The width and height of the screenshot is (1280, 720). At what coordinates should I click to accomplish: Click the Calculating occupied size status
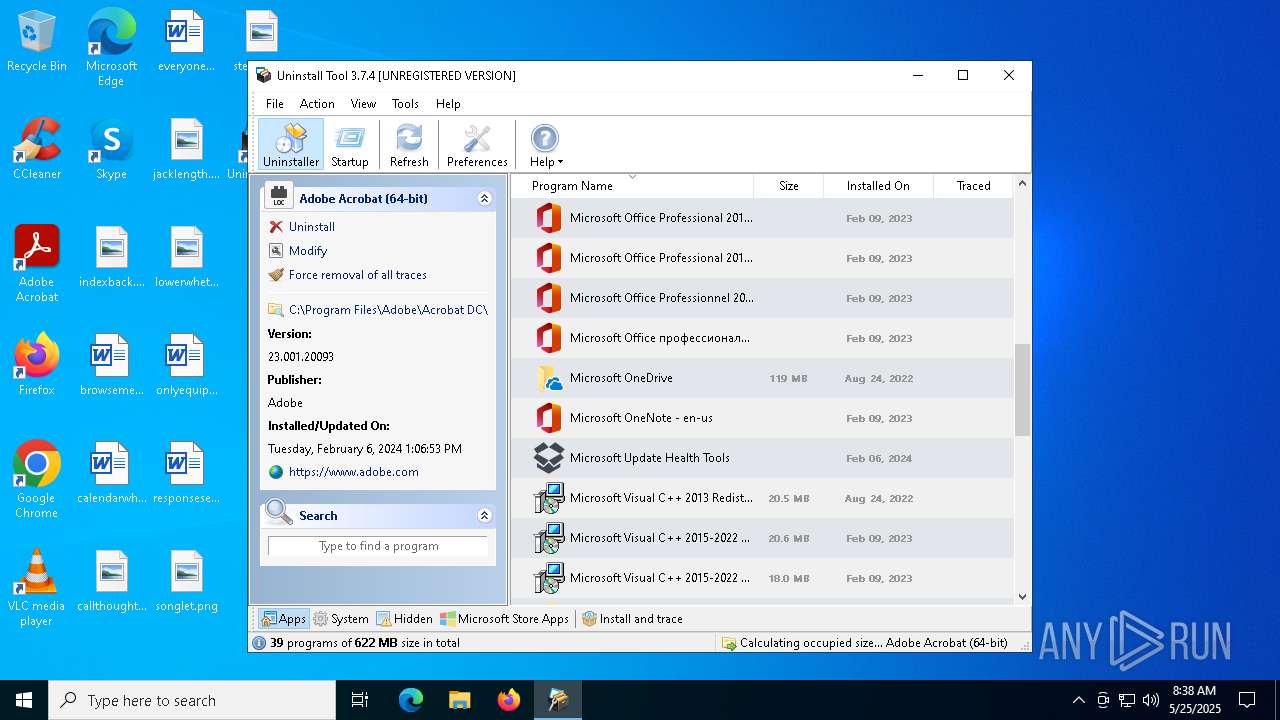click(x=865, y=643)
